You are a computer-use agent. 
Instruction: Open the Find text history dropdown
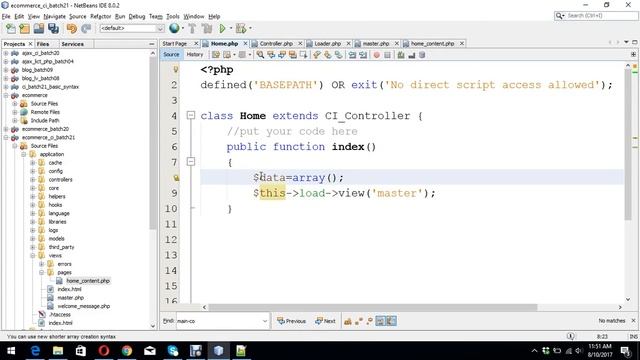pyautogui.click(x=264, y=321)
